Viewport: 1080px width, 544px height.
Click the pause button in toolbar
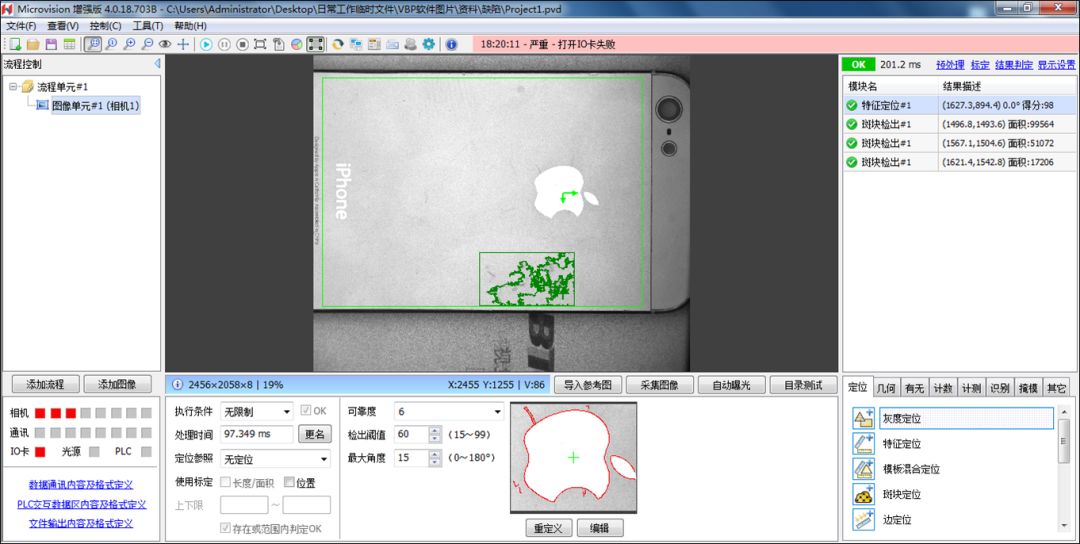click(x=225, y=44)
